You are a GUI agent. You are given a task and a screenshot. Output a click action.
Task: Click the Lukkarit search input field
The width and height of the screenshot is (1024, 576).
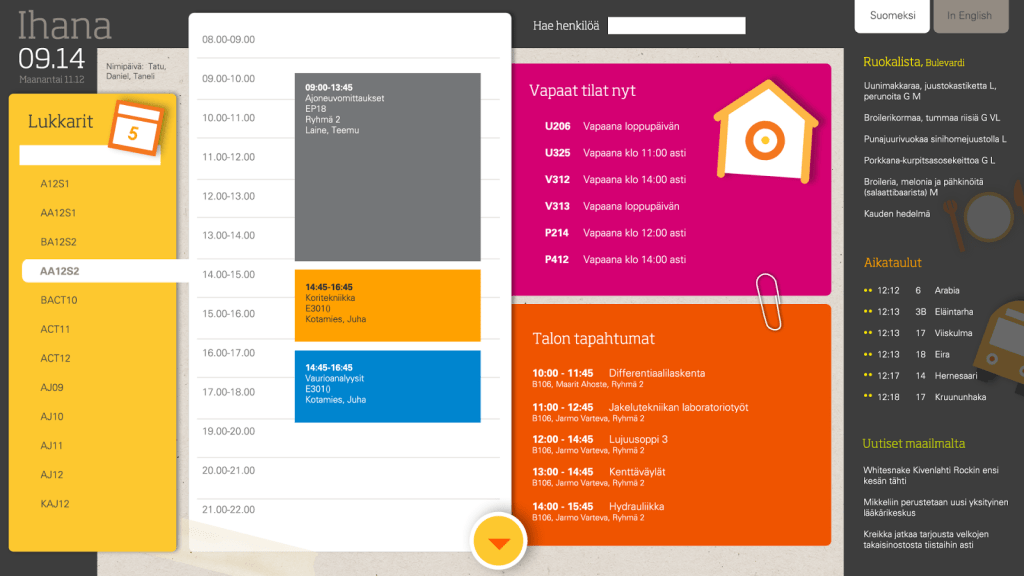click(90, 156)
